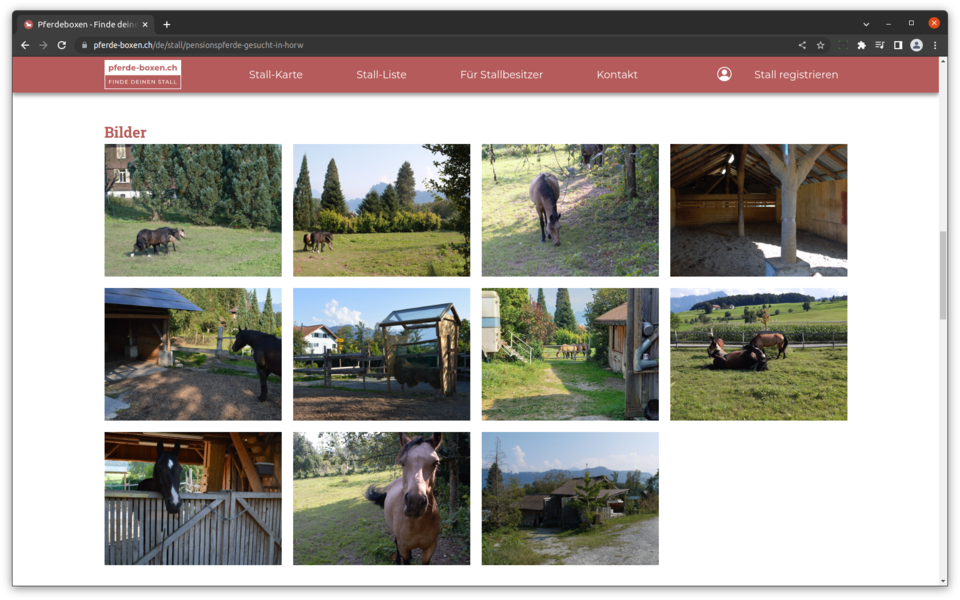
Task: Click the padlock site info icon
Action: point(84,45)
